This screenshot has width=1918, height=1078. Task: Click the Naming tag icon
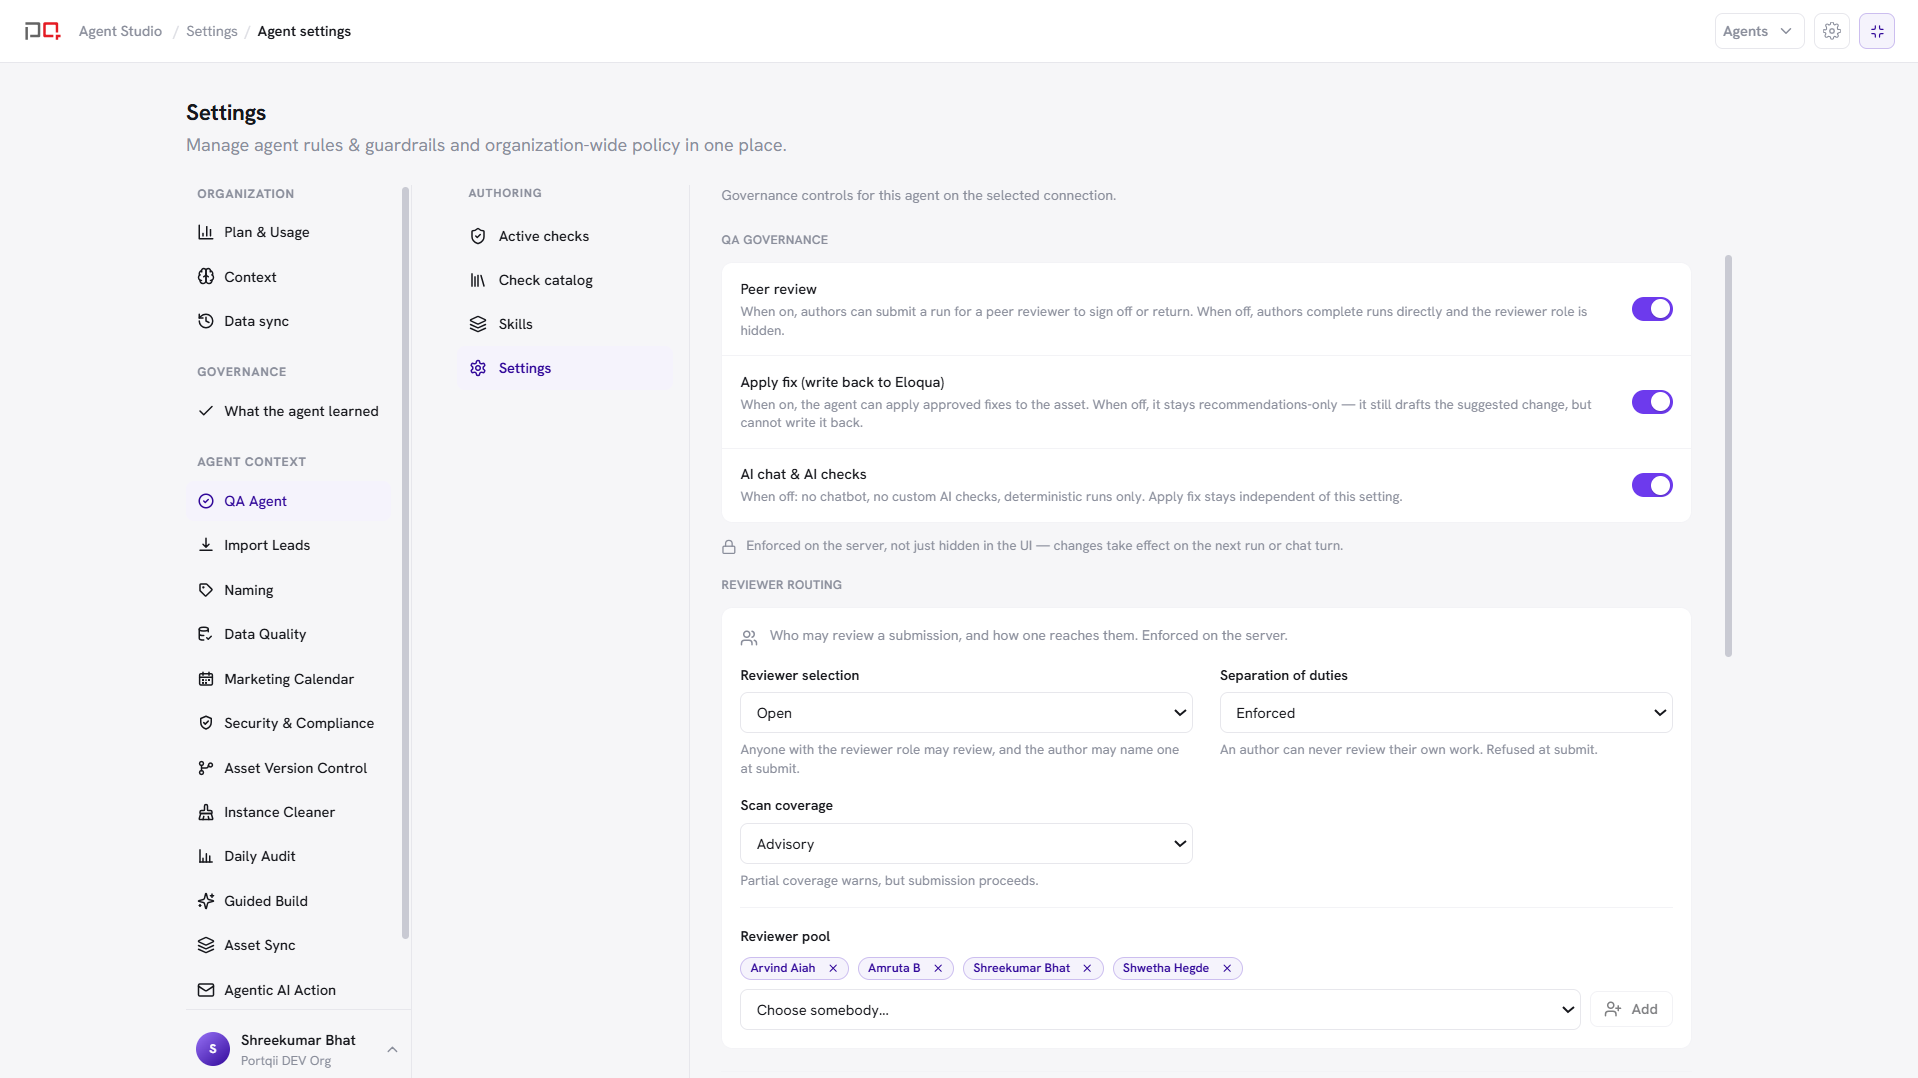pos(206,590)
